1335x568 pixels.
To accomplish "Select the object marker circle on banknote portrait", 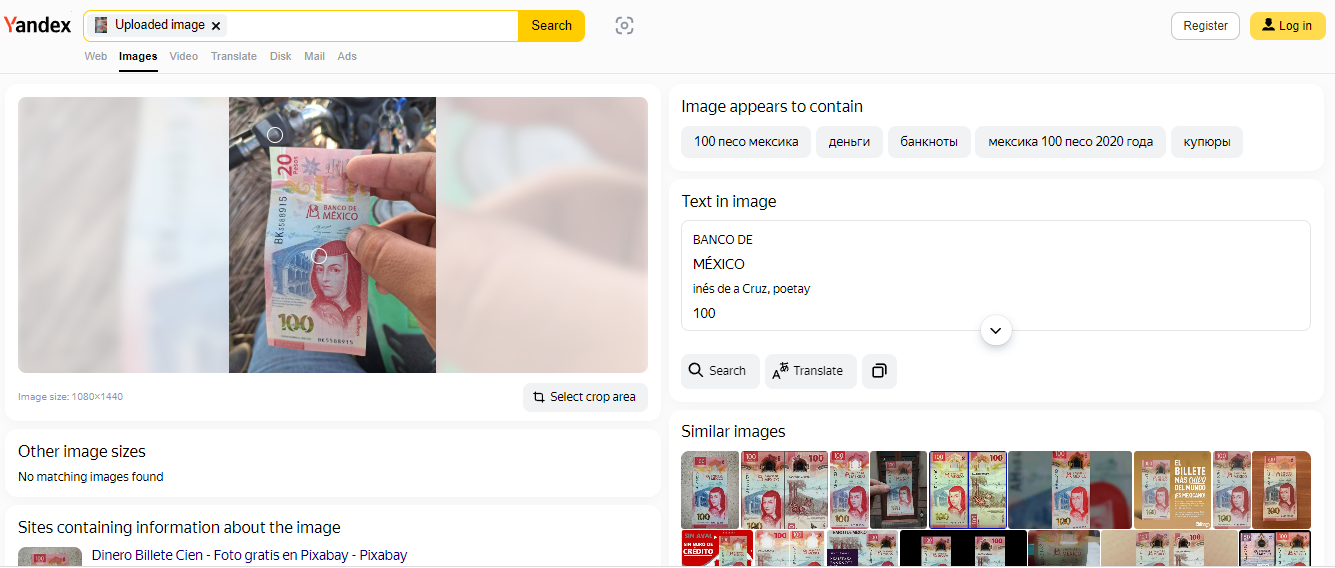I will click(319, 256).
